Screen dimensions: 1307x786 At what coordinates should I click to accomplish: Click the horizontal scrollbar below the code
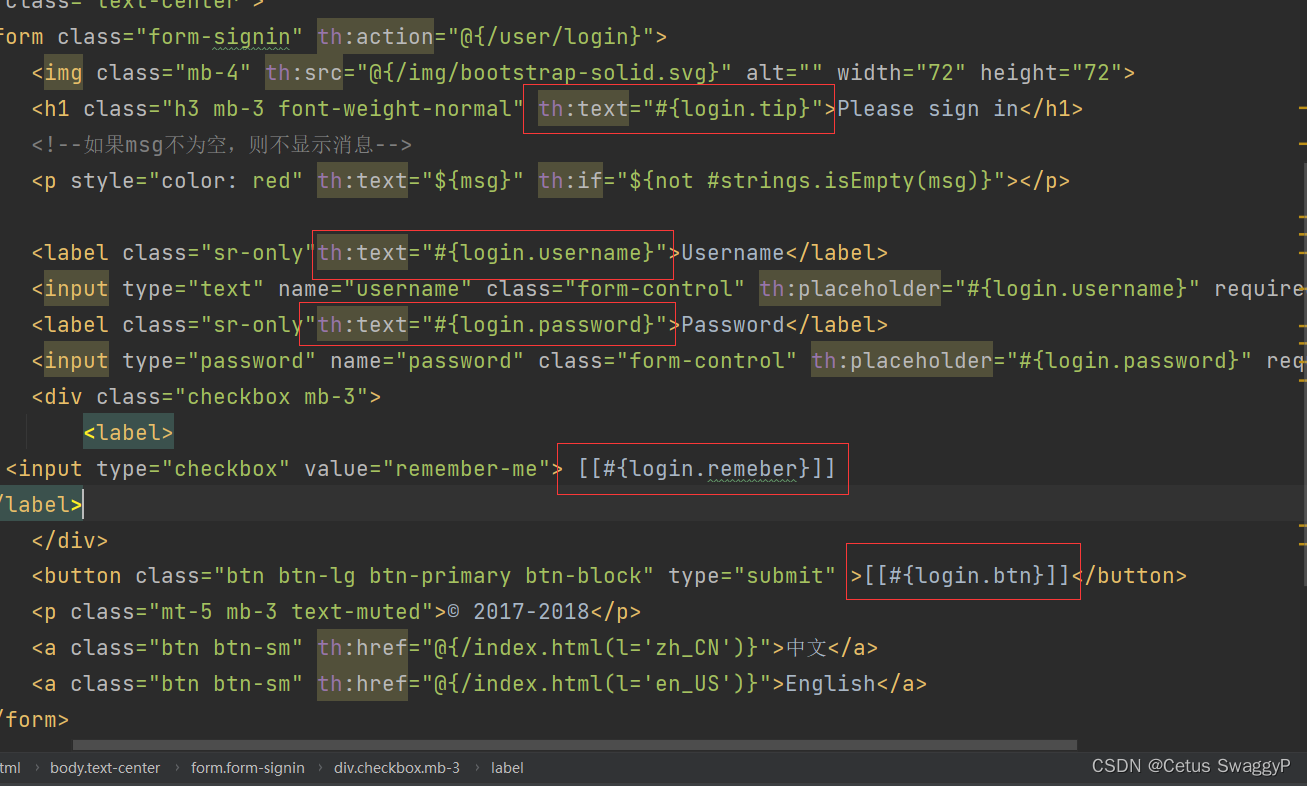575,745
